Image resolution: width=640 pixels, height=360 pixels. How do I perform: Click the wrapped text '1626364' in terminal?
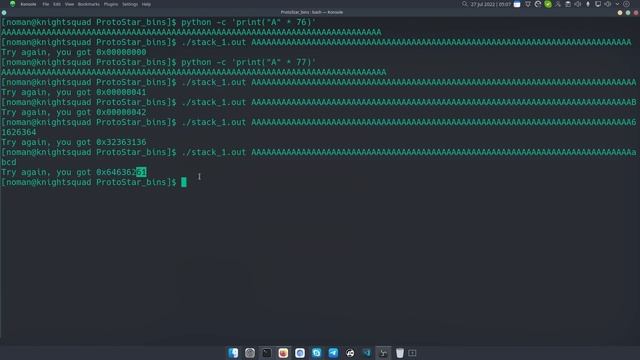click(x=18, y=132)
